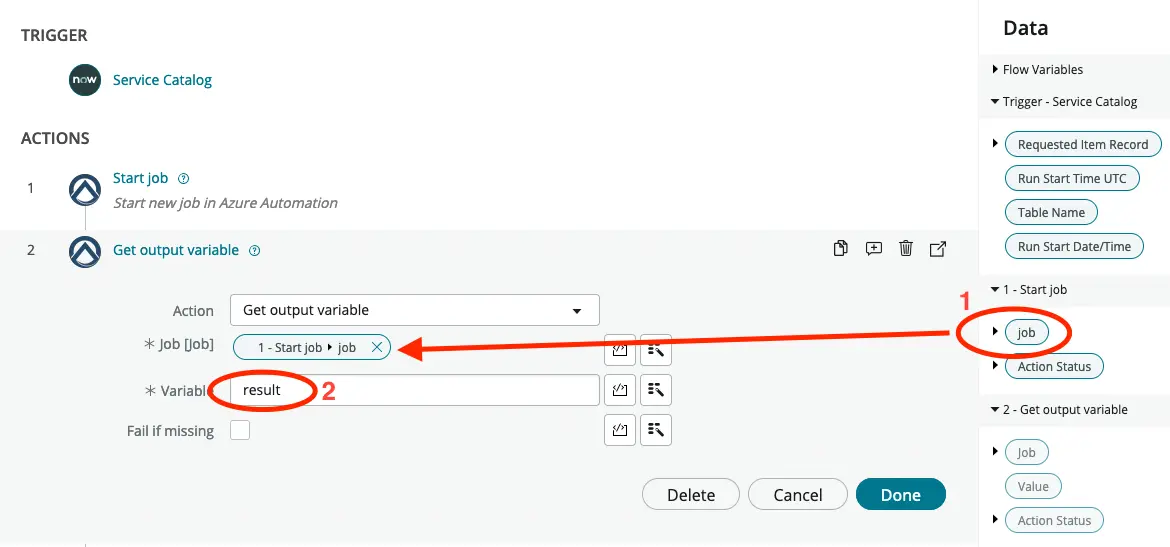Image resolution: width=1170 pixels, height=547 pixels.
Task: Copy the Get output variable action
Action: tap(841, 249)
